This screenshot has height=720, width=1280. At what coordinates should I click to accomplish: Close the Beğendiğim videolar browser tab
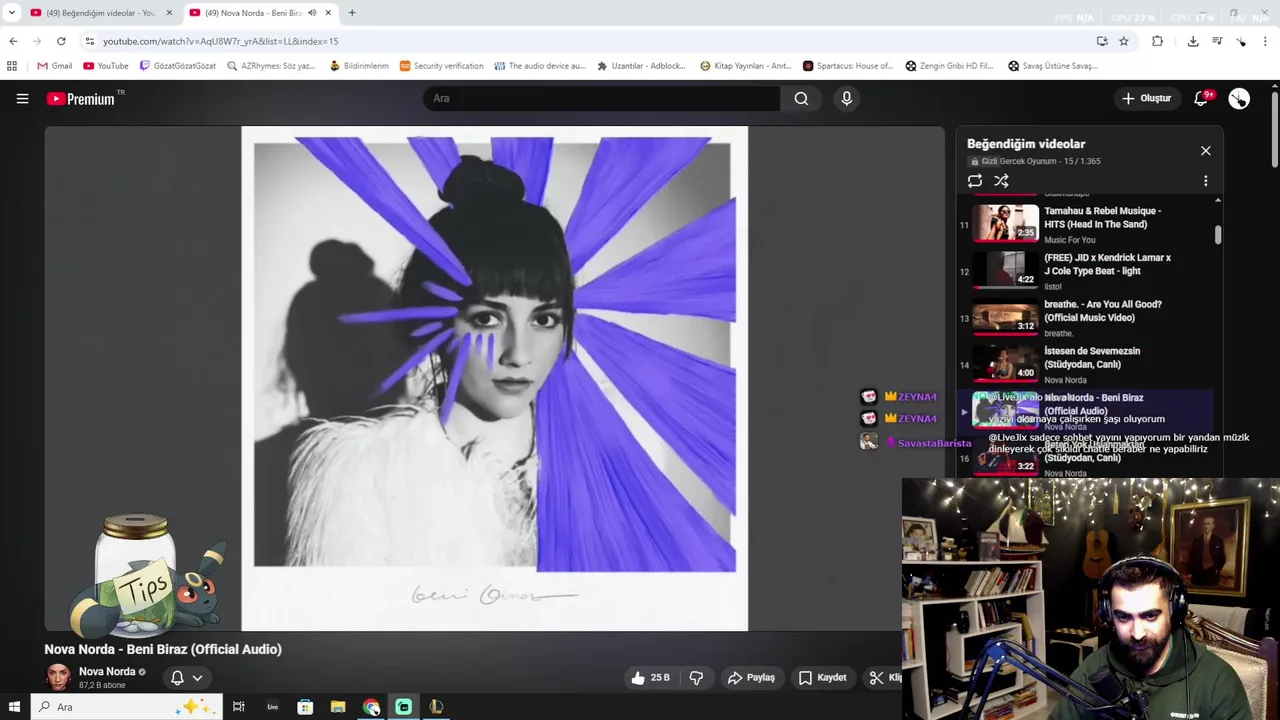[x=169, y=13]
